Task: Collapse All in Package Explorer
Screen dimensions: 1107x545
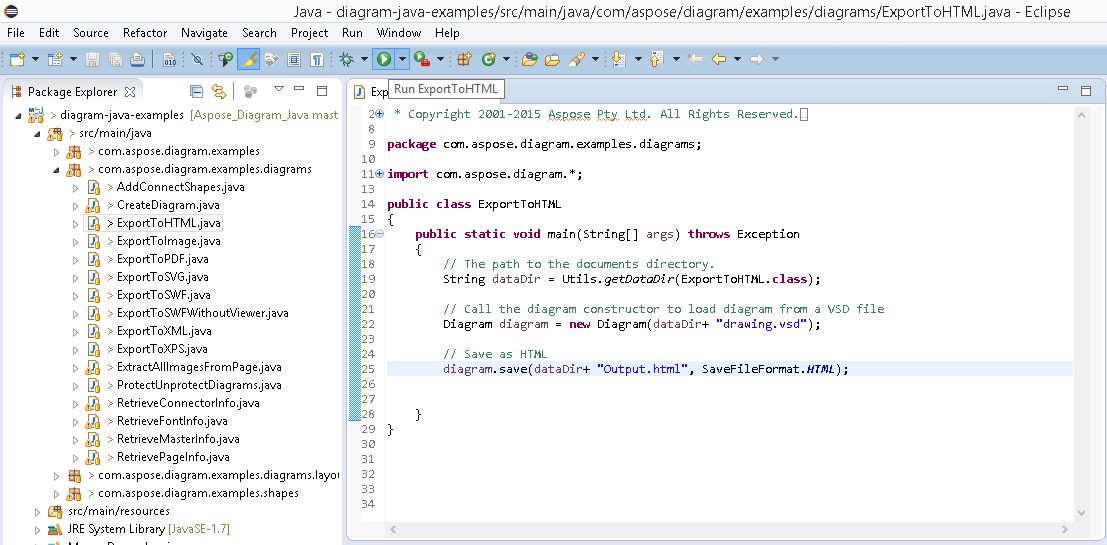Action: pyautogui.click(x=196, y=91)
